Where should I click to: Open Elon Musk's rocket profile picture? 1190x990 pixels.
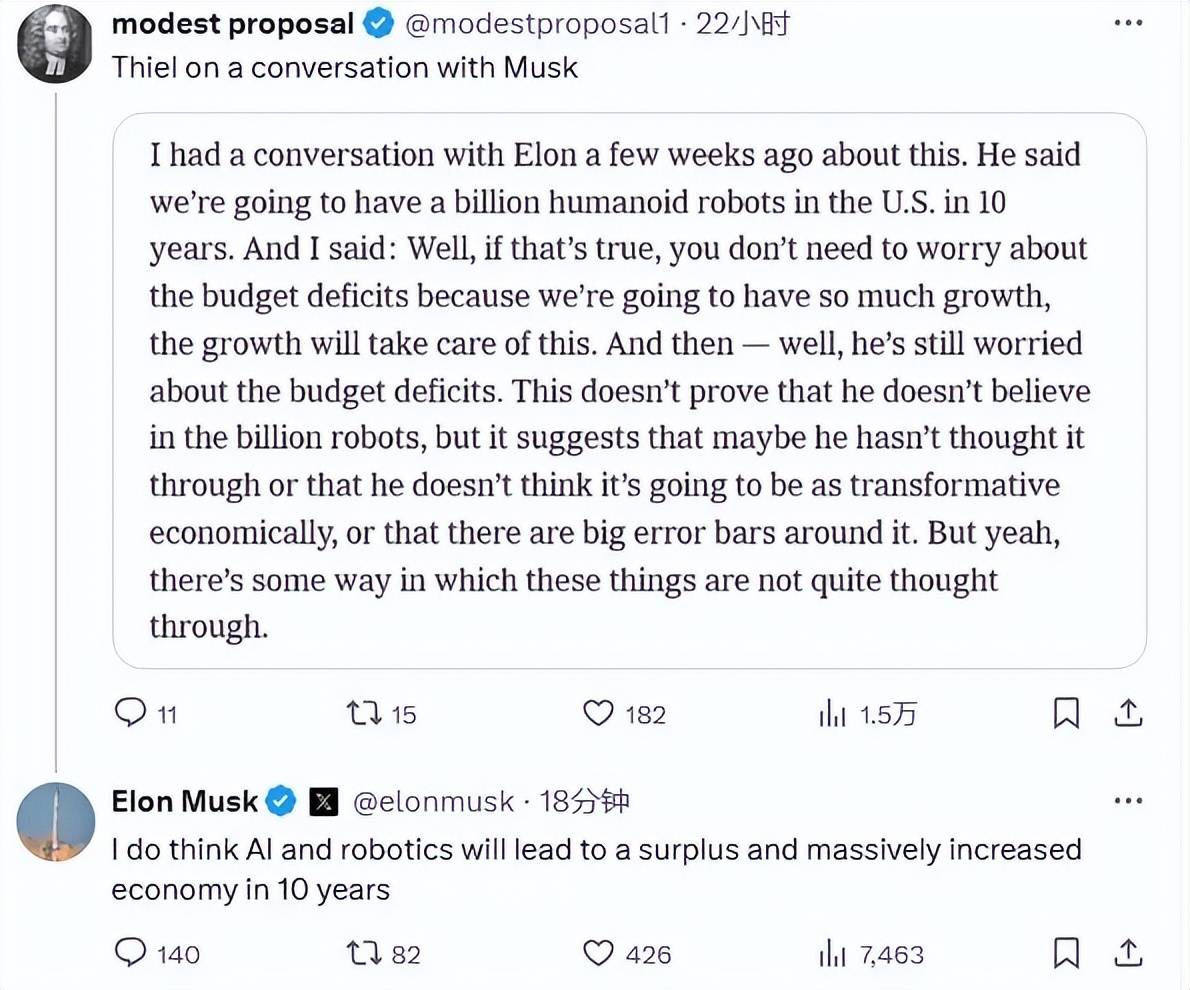point(55,821)
